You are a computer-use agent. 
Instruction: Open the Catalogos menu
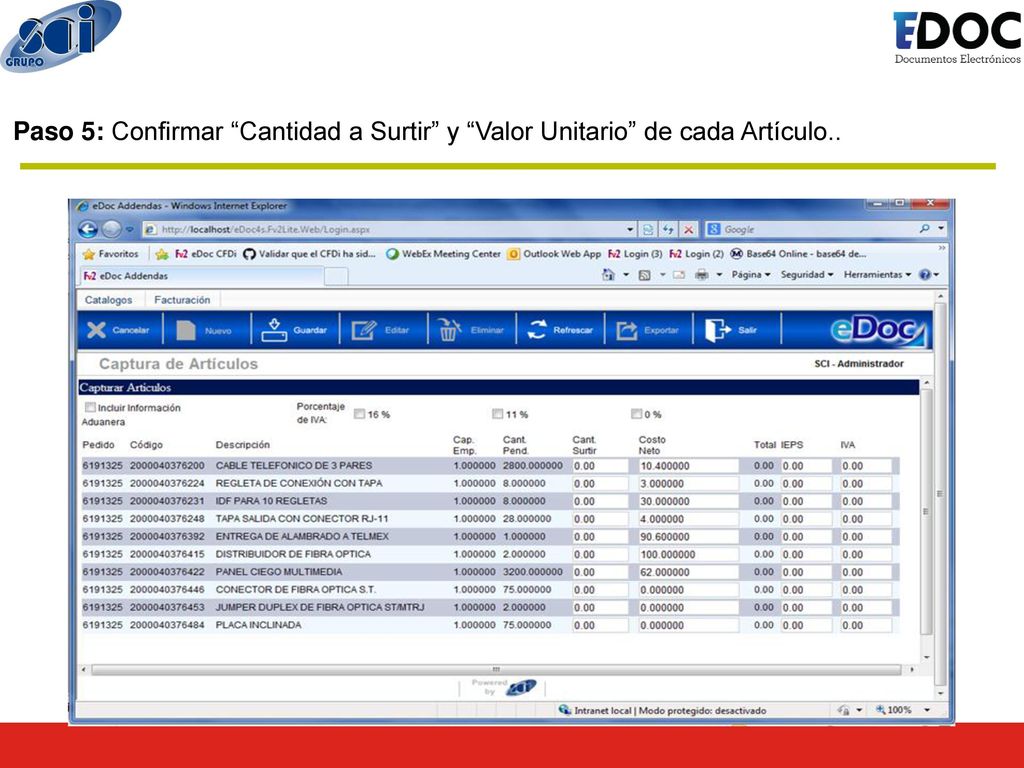tap(108, 300)
